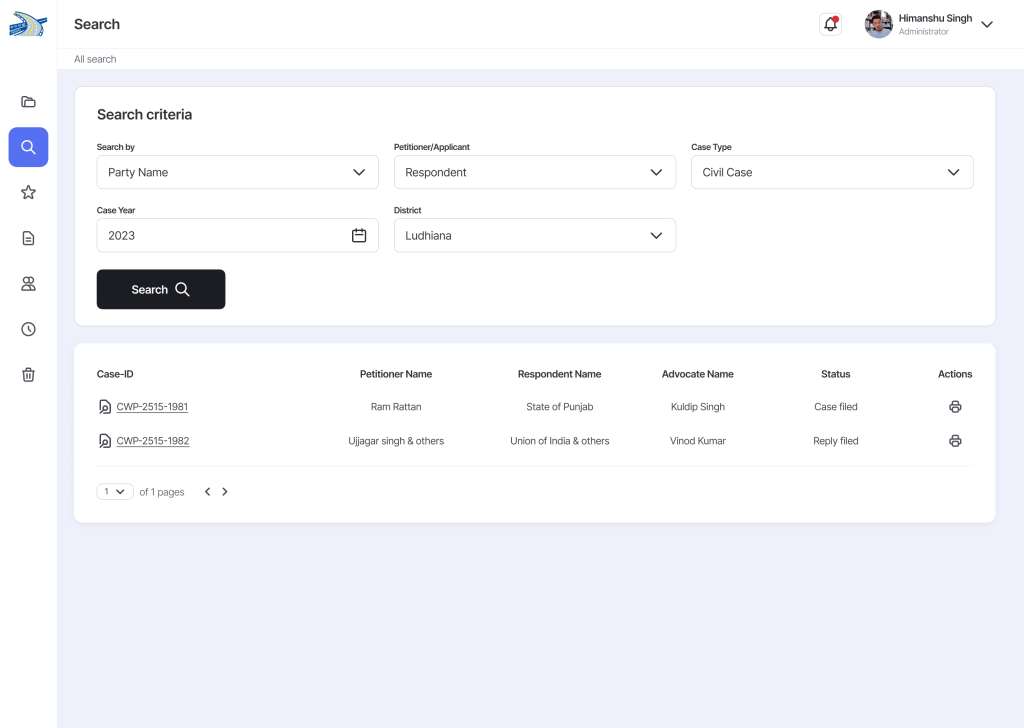Image resolution: width=1024 pixels, height=728 pixels.
Task: Expand the Search by Party Name dropdown
Action: [237, 172]
